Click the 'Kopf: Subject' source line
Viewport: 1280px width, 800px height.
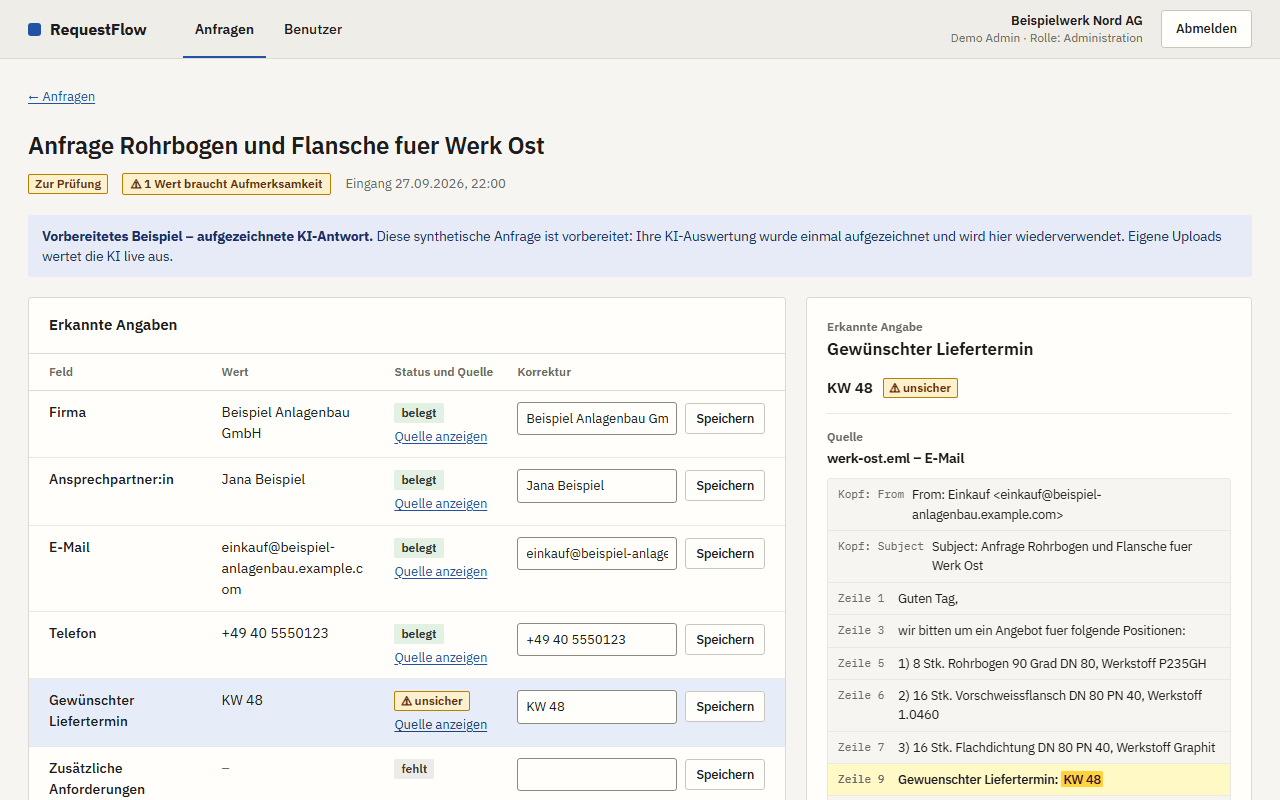pos(1029,556)
